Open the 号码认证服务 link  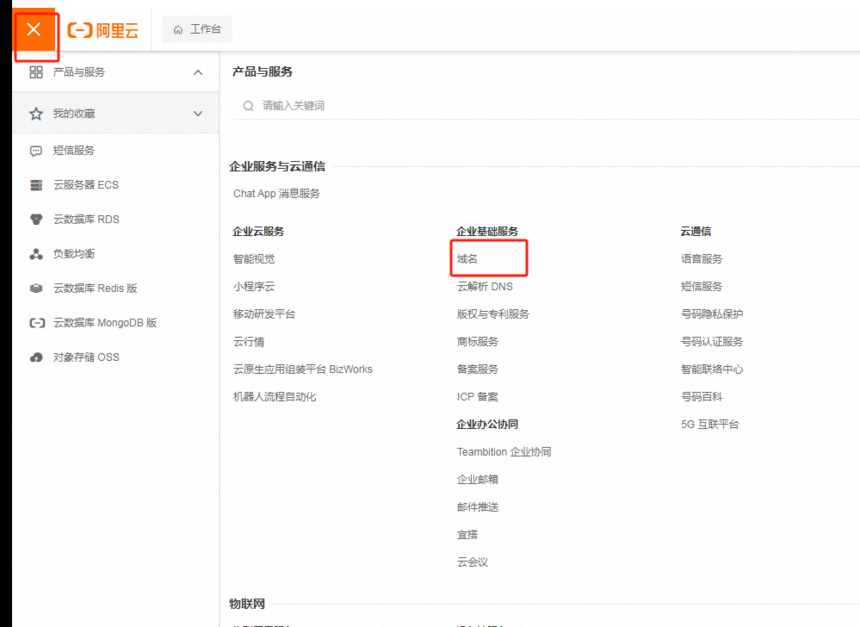(x=712, y=342)
